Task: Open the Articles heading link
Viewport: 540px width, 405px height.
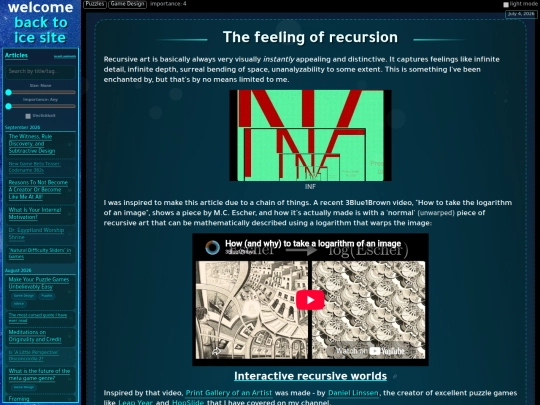Action: (16, 55)
